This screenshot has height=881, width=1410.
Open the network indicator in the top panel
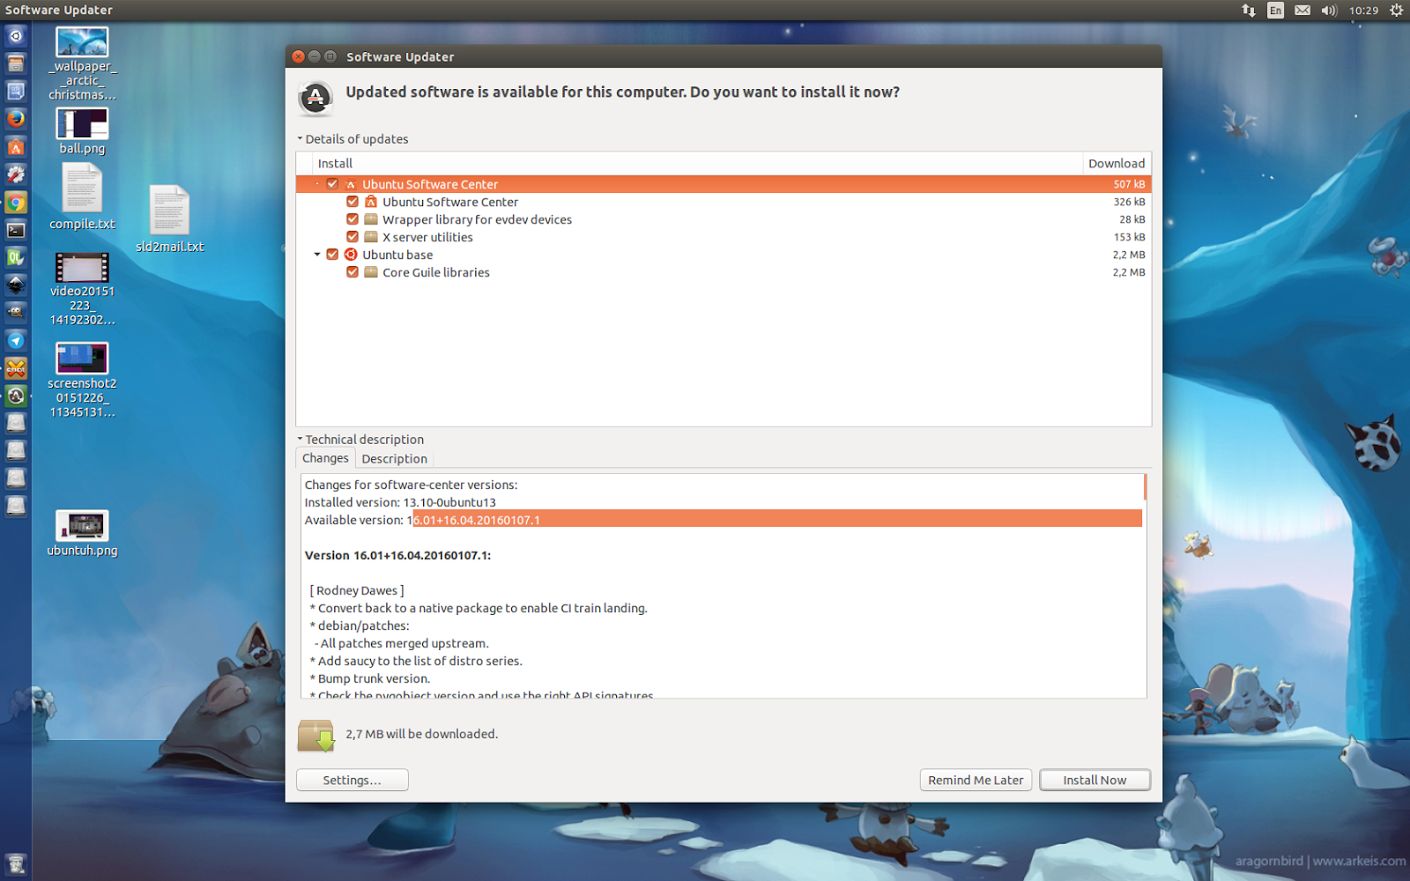(1248, 10)
